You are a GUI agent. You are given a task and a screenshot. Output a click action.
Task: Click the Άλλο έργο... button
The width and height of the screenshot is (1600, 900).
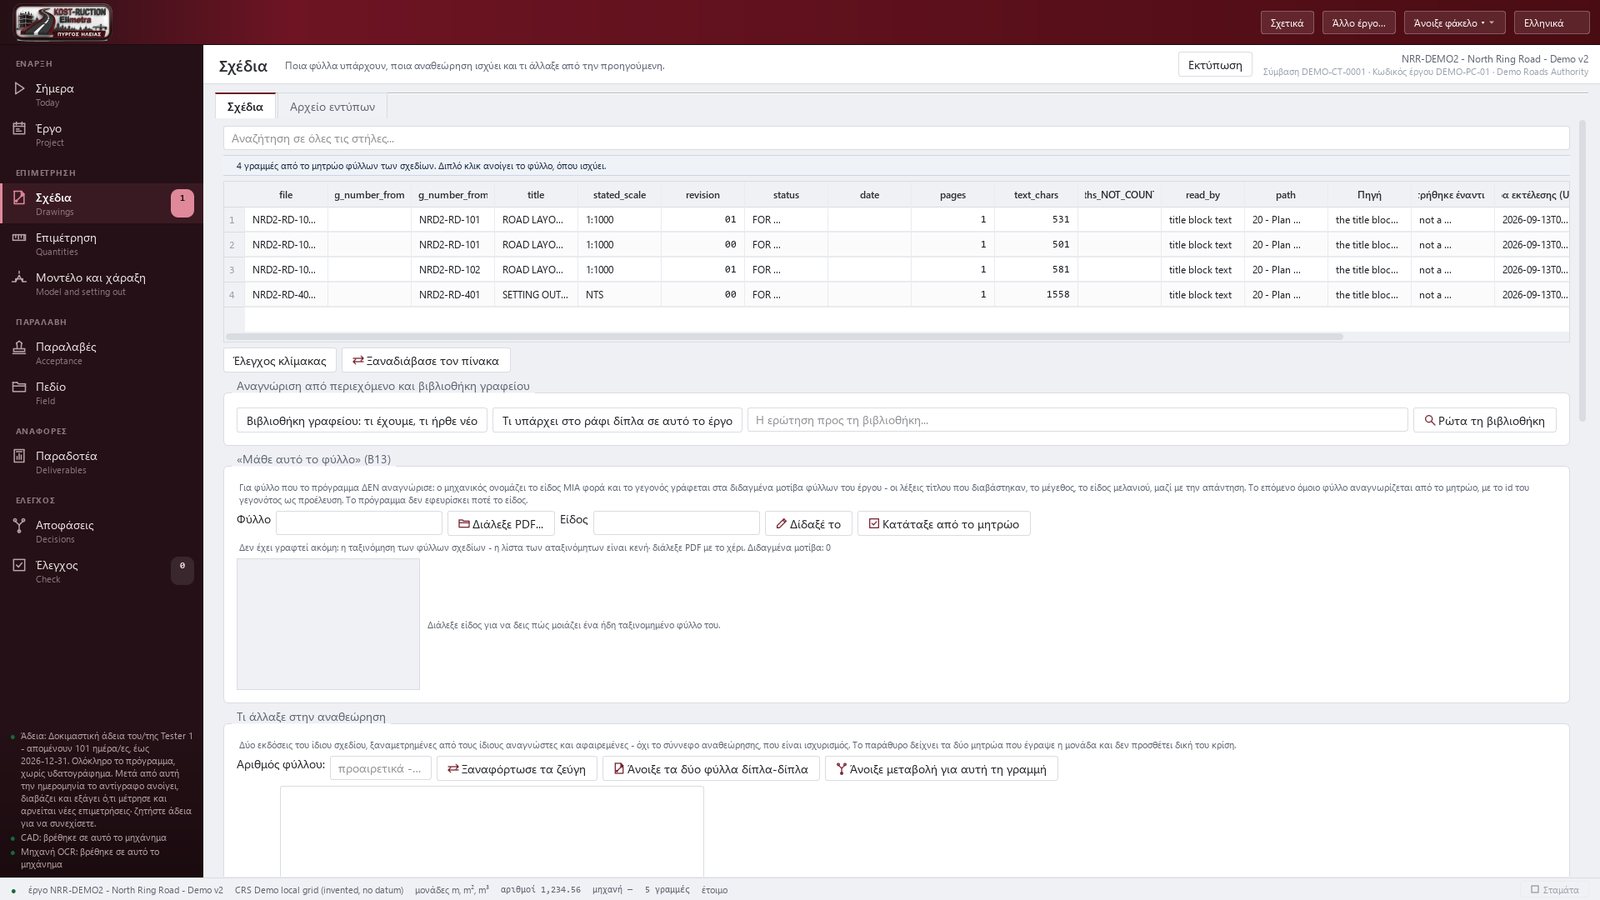click(1359, 23)
